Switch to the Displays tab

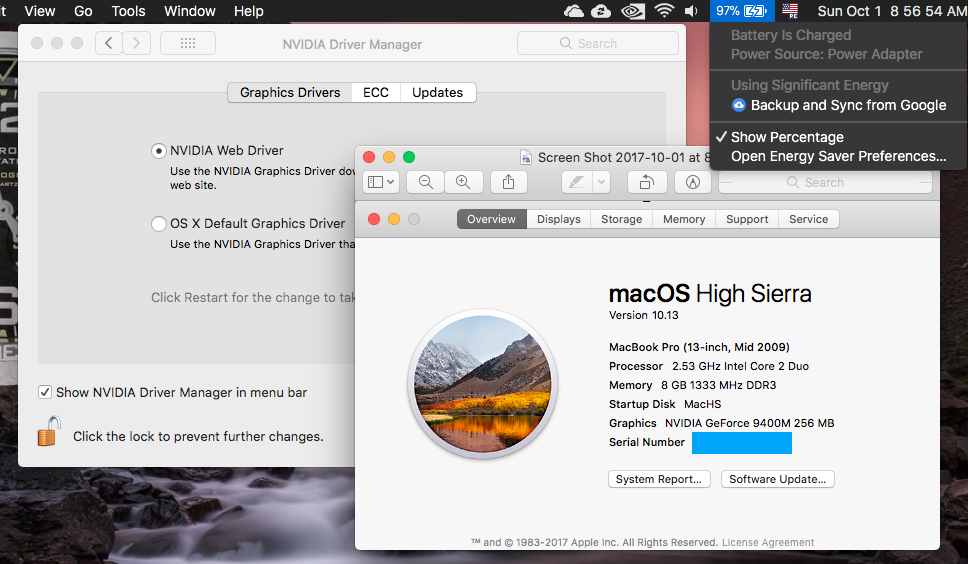559,219
